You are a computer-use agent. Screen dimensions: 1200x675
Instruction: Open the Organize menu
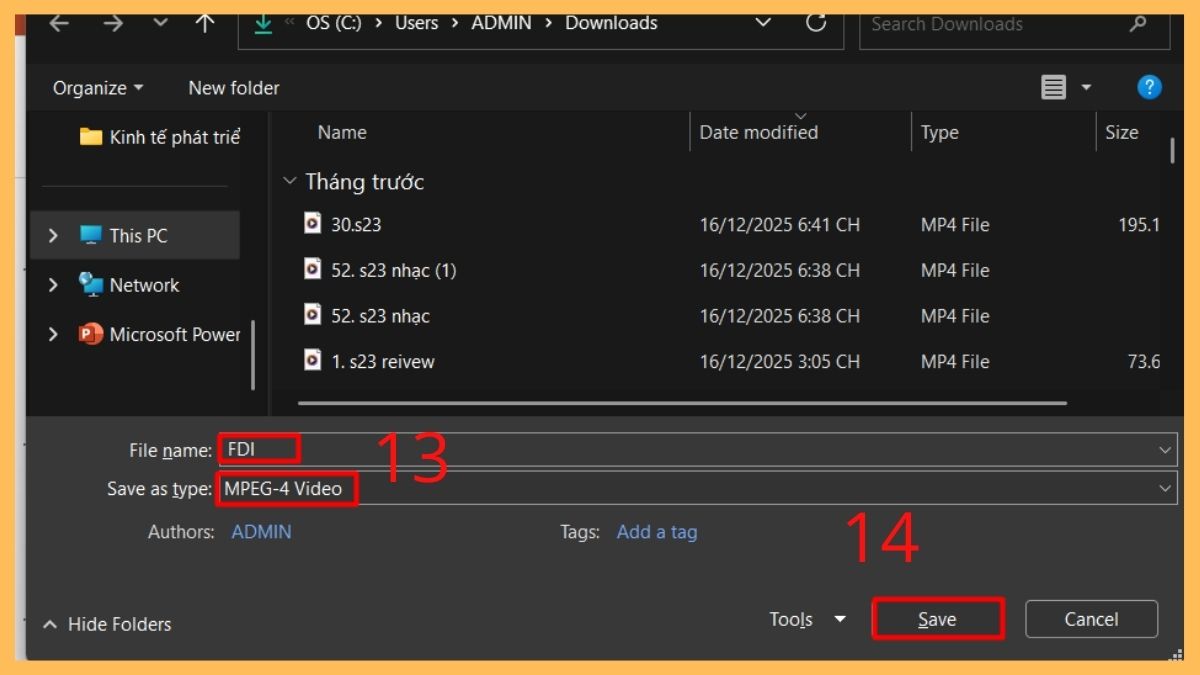tap(98, 88)
